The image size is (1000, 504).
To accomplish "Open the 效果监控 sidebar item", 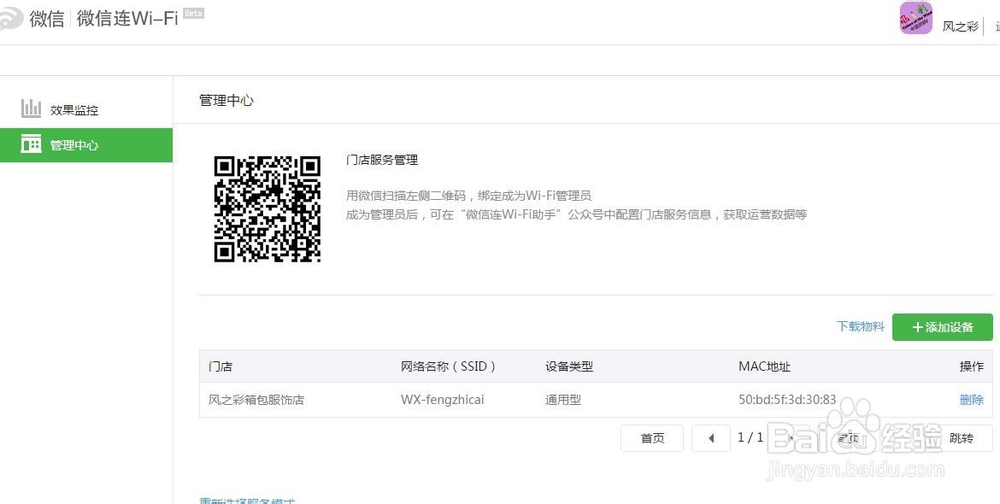I will coord(86,110).
